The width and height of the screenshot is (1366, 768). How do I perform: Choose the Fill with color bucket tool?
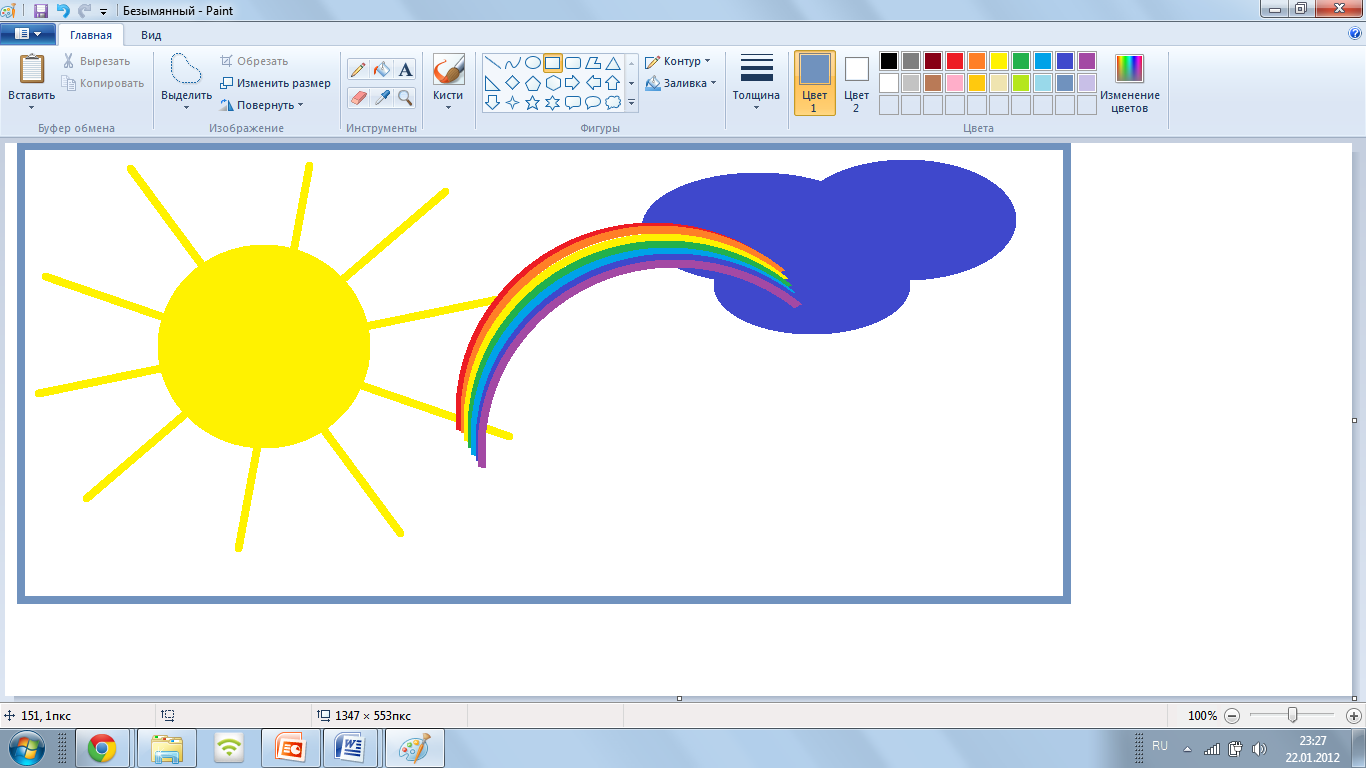click(x=381, y=69)
